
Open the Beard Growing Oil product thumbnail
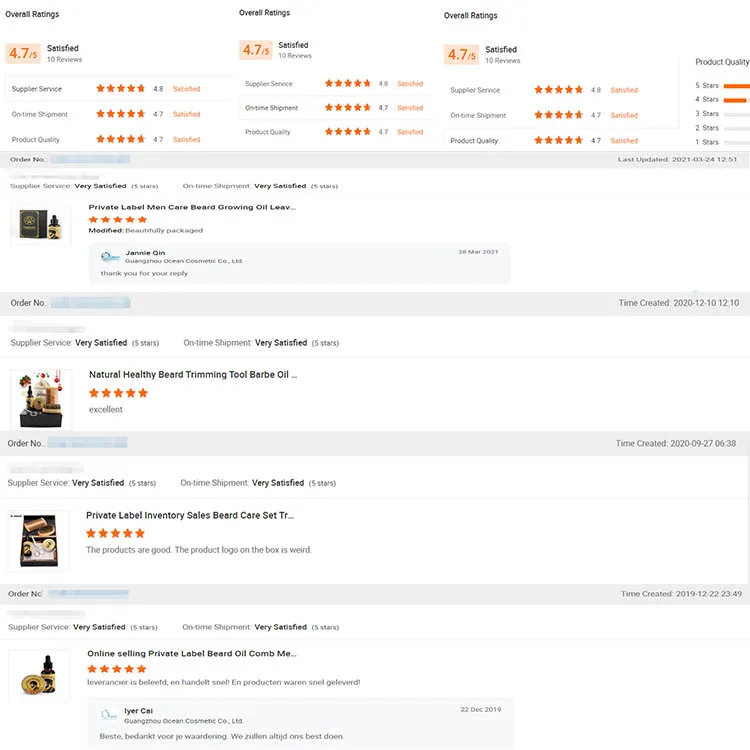coord(40,225)
